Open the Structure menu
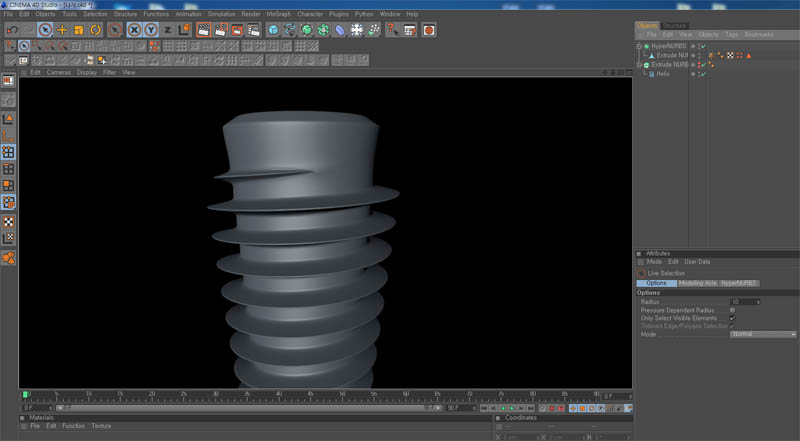The image size is (800, 441). 125,14
